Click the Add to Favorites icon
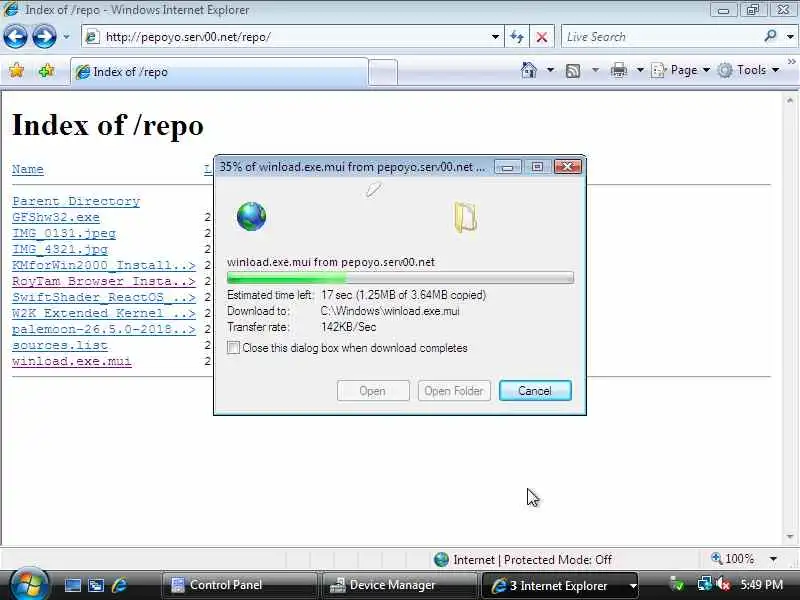800x600 pixels. tap(46, 70)
